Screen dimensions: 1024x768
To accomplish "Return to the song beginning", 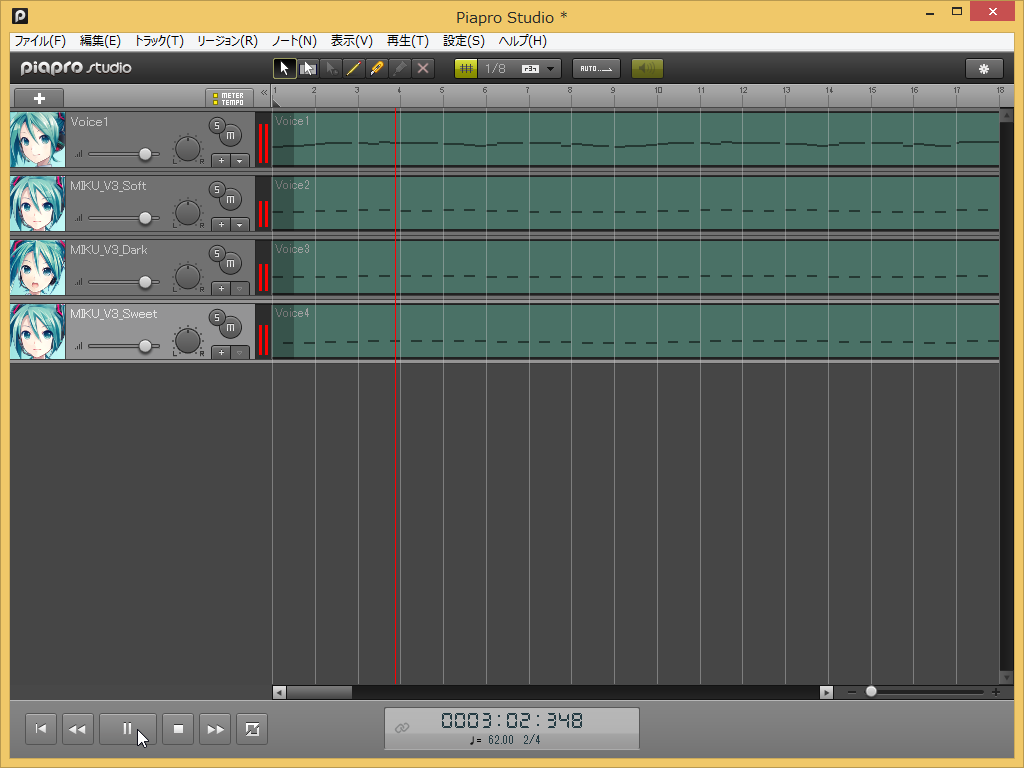I will 40,729.
